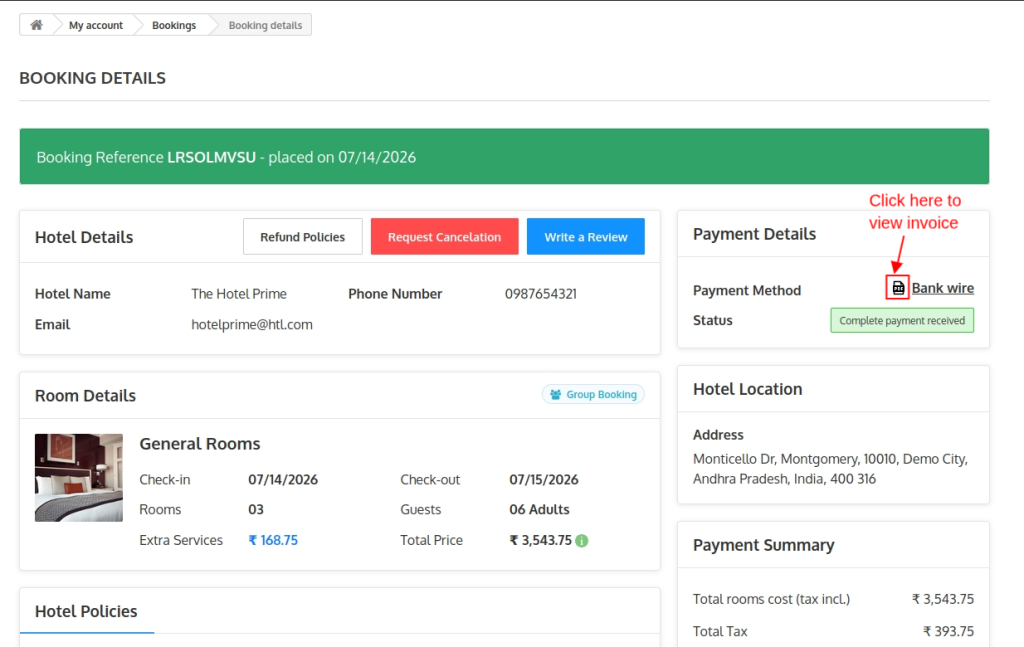Click the green info icon beside Total Price
The width and height of the screenshot is (1024, 647).
(x=582, y=541)
